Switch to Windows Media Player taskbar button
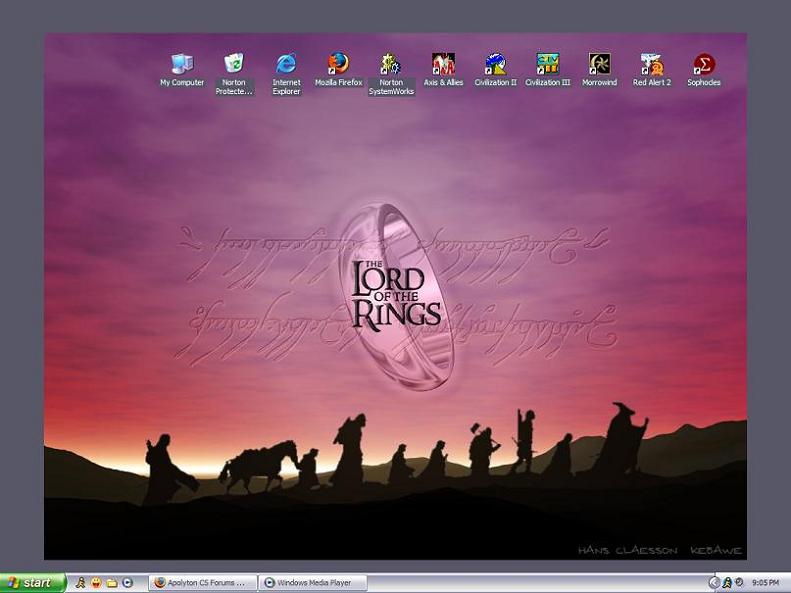 [313, 582]
